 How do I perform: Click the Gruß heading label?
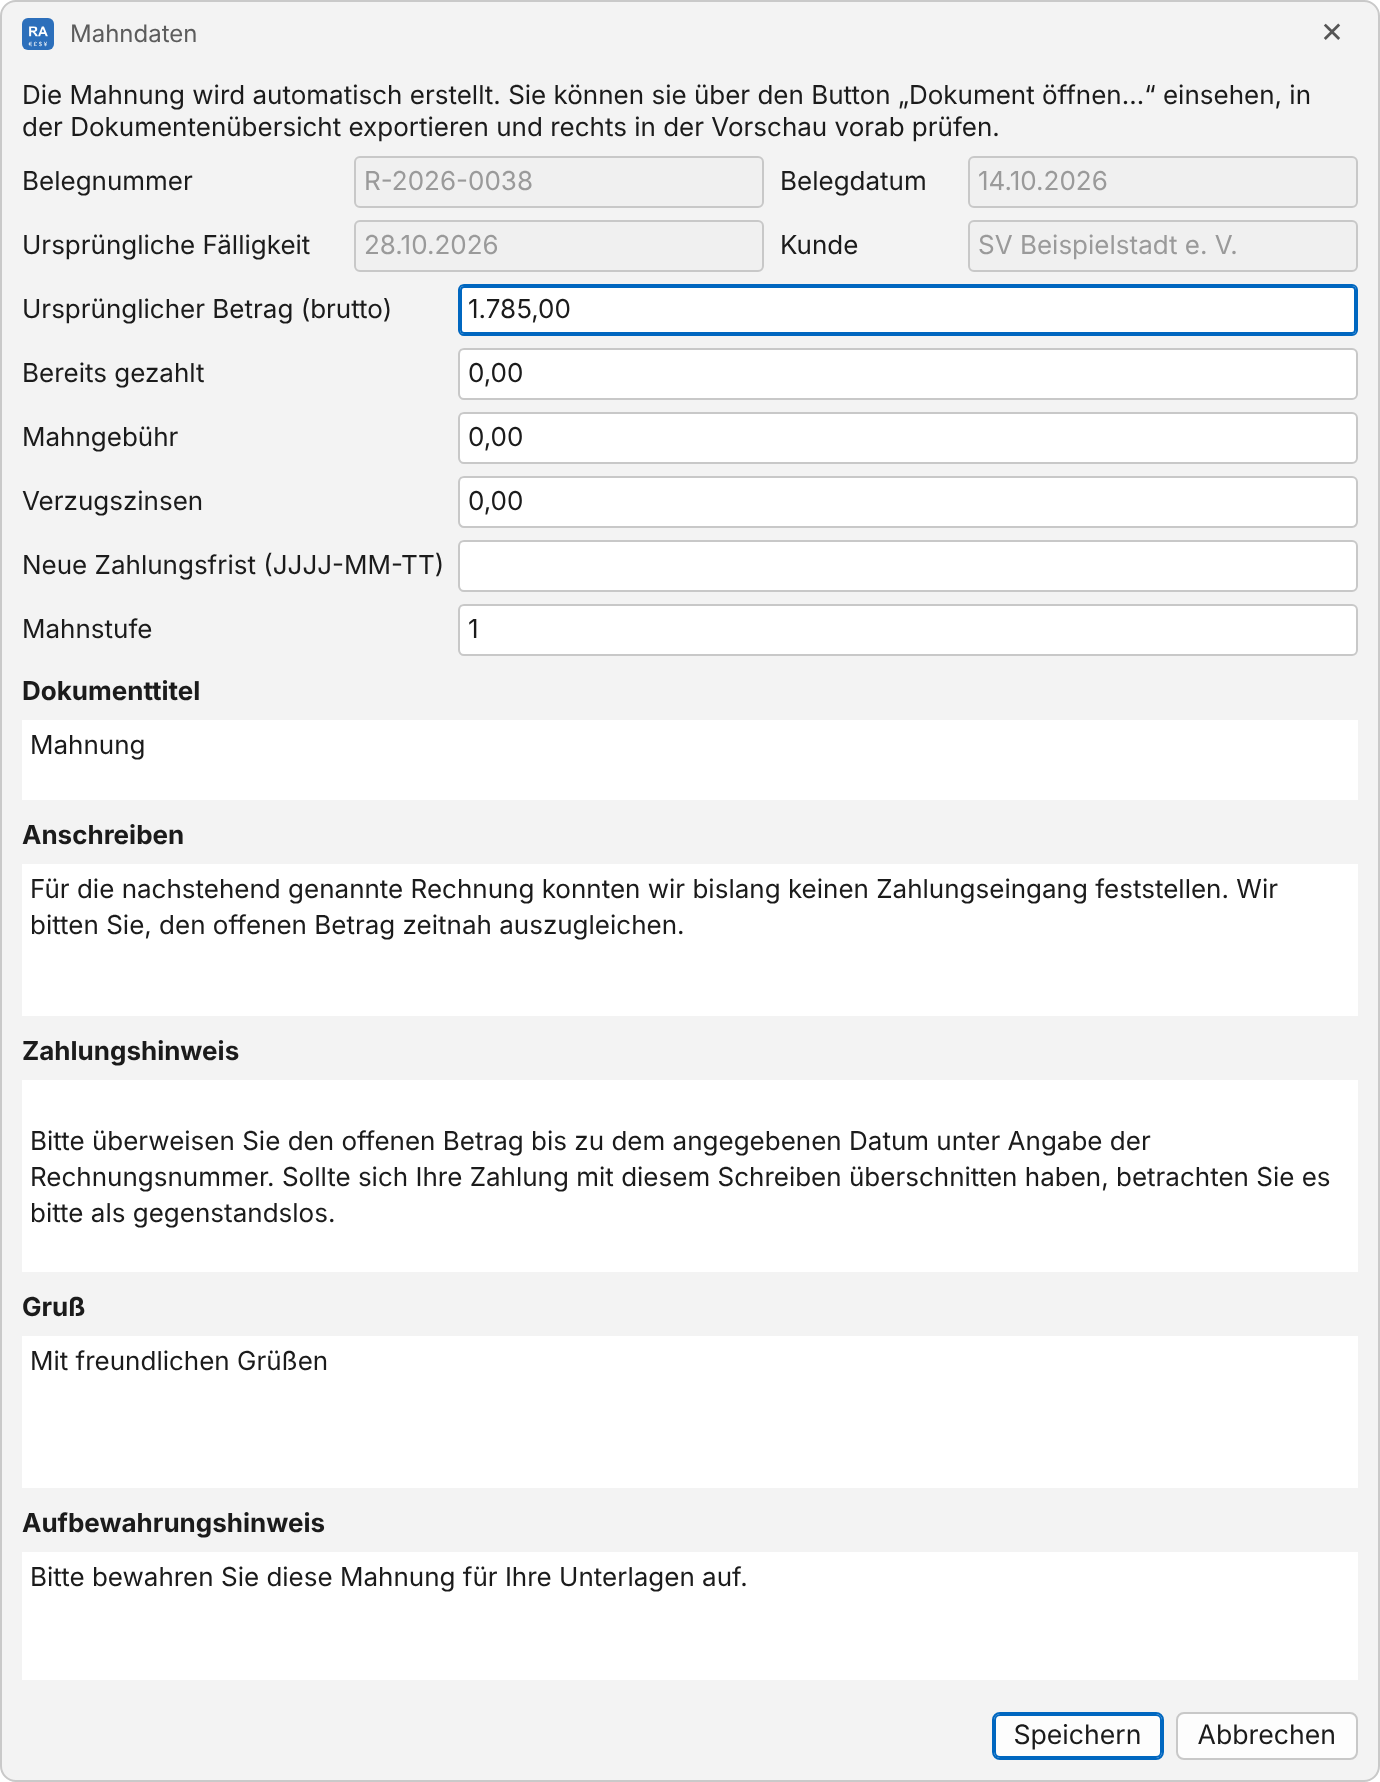(54, 1307)
